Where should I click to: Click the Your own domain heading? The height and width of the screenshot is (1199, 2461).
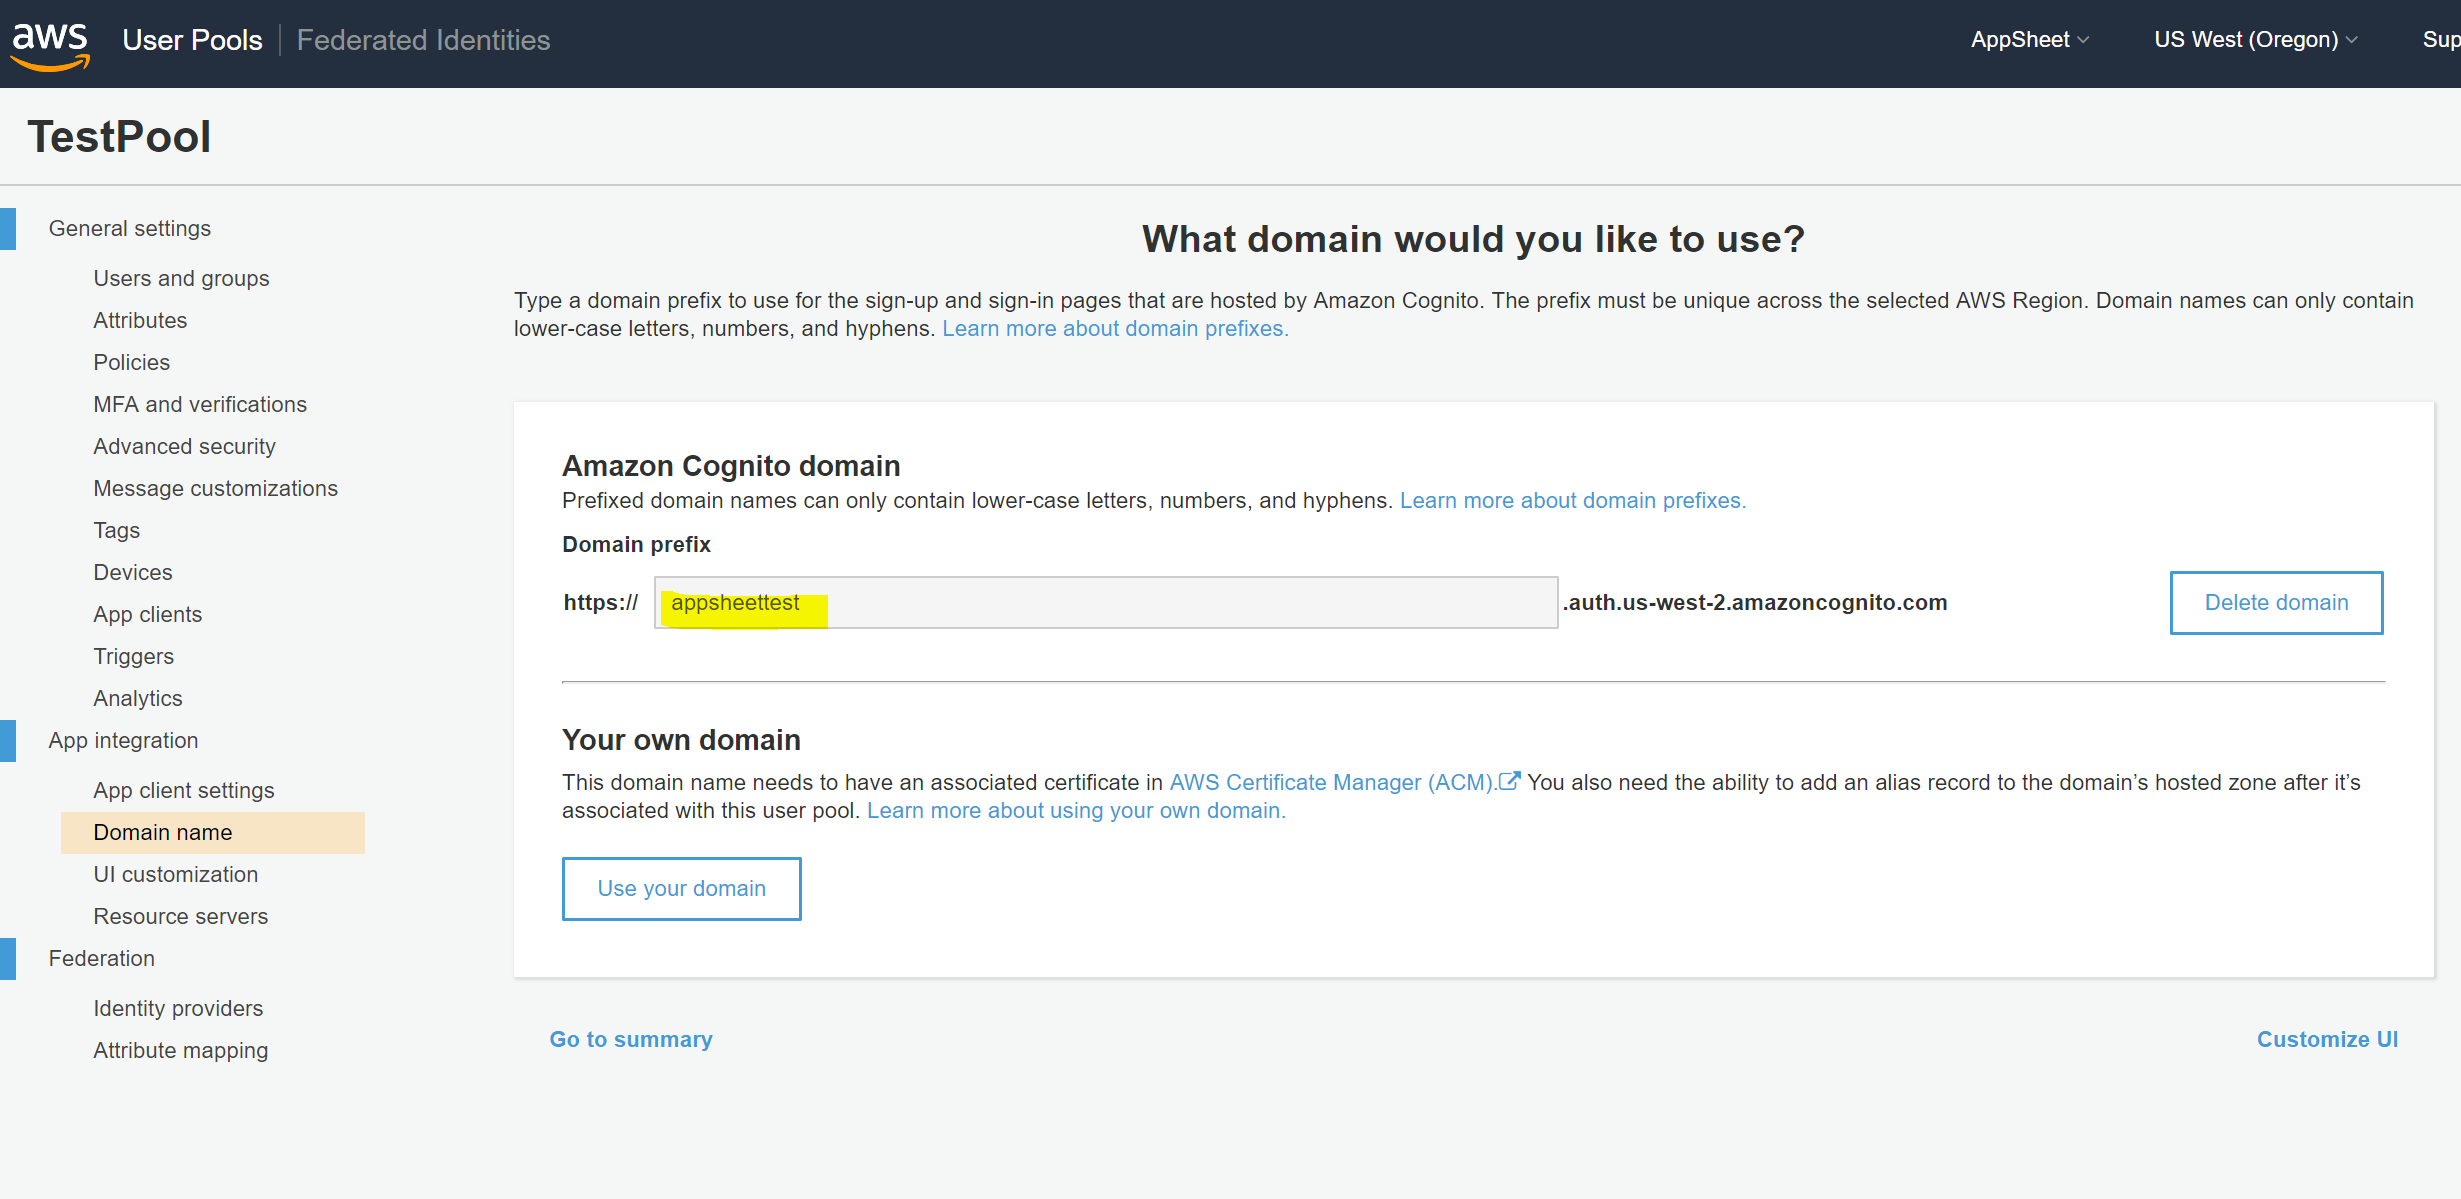coord(681,739)
